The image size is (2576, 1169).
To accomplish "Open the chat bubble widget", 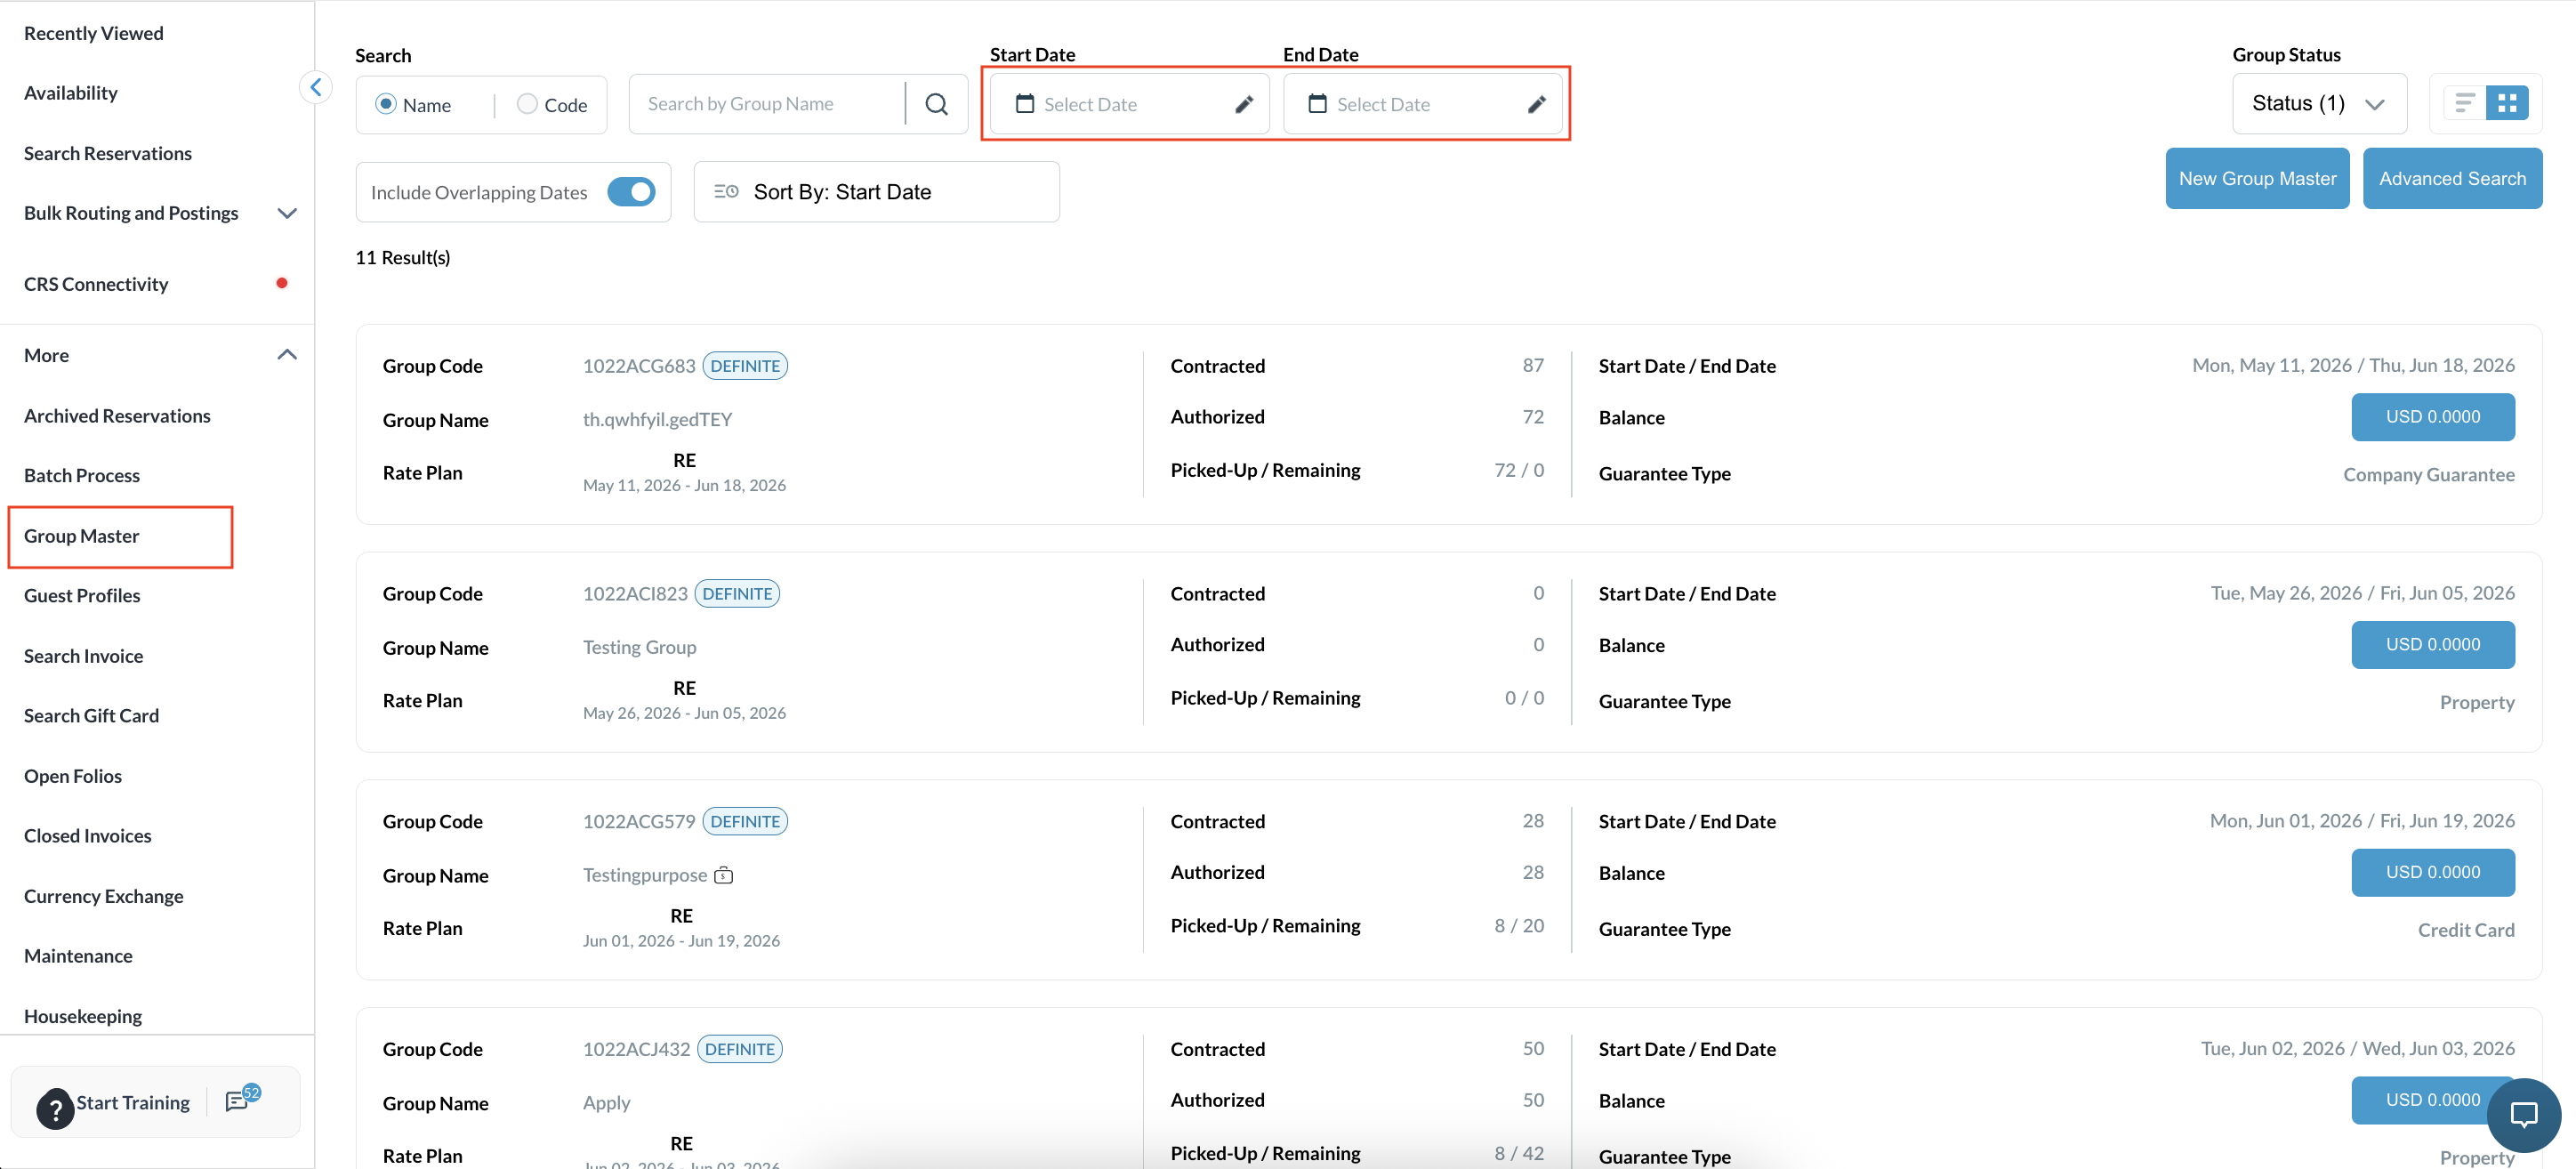I will (x=2523, y=1114).
